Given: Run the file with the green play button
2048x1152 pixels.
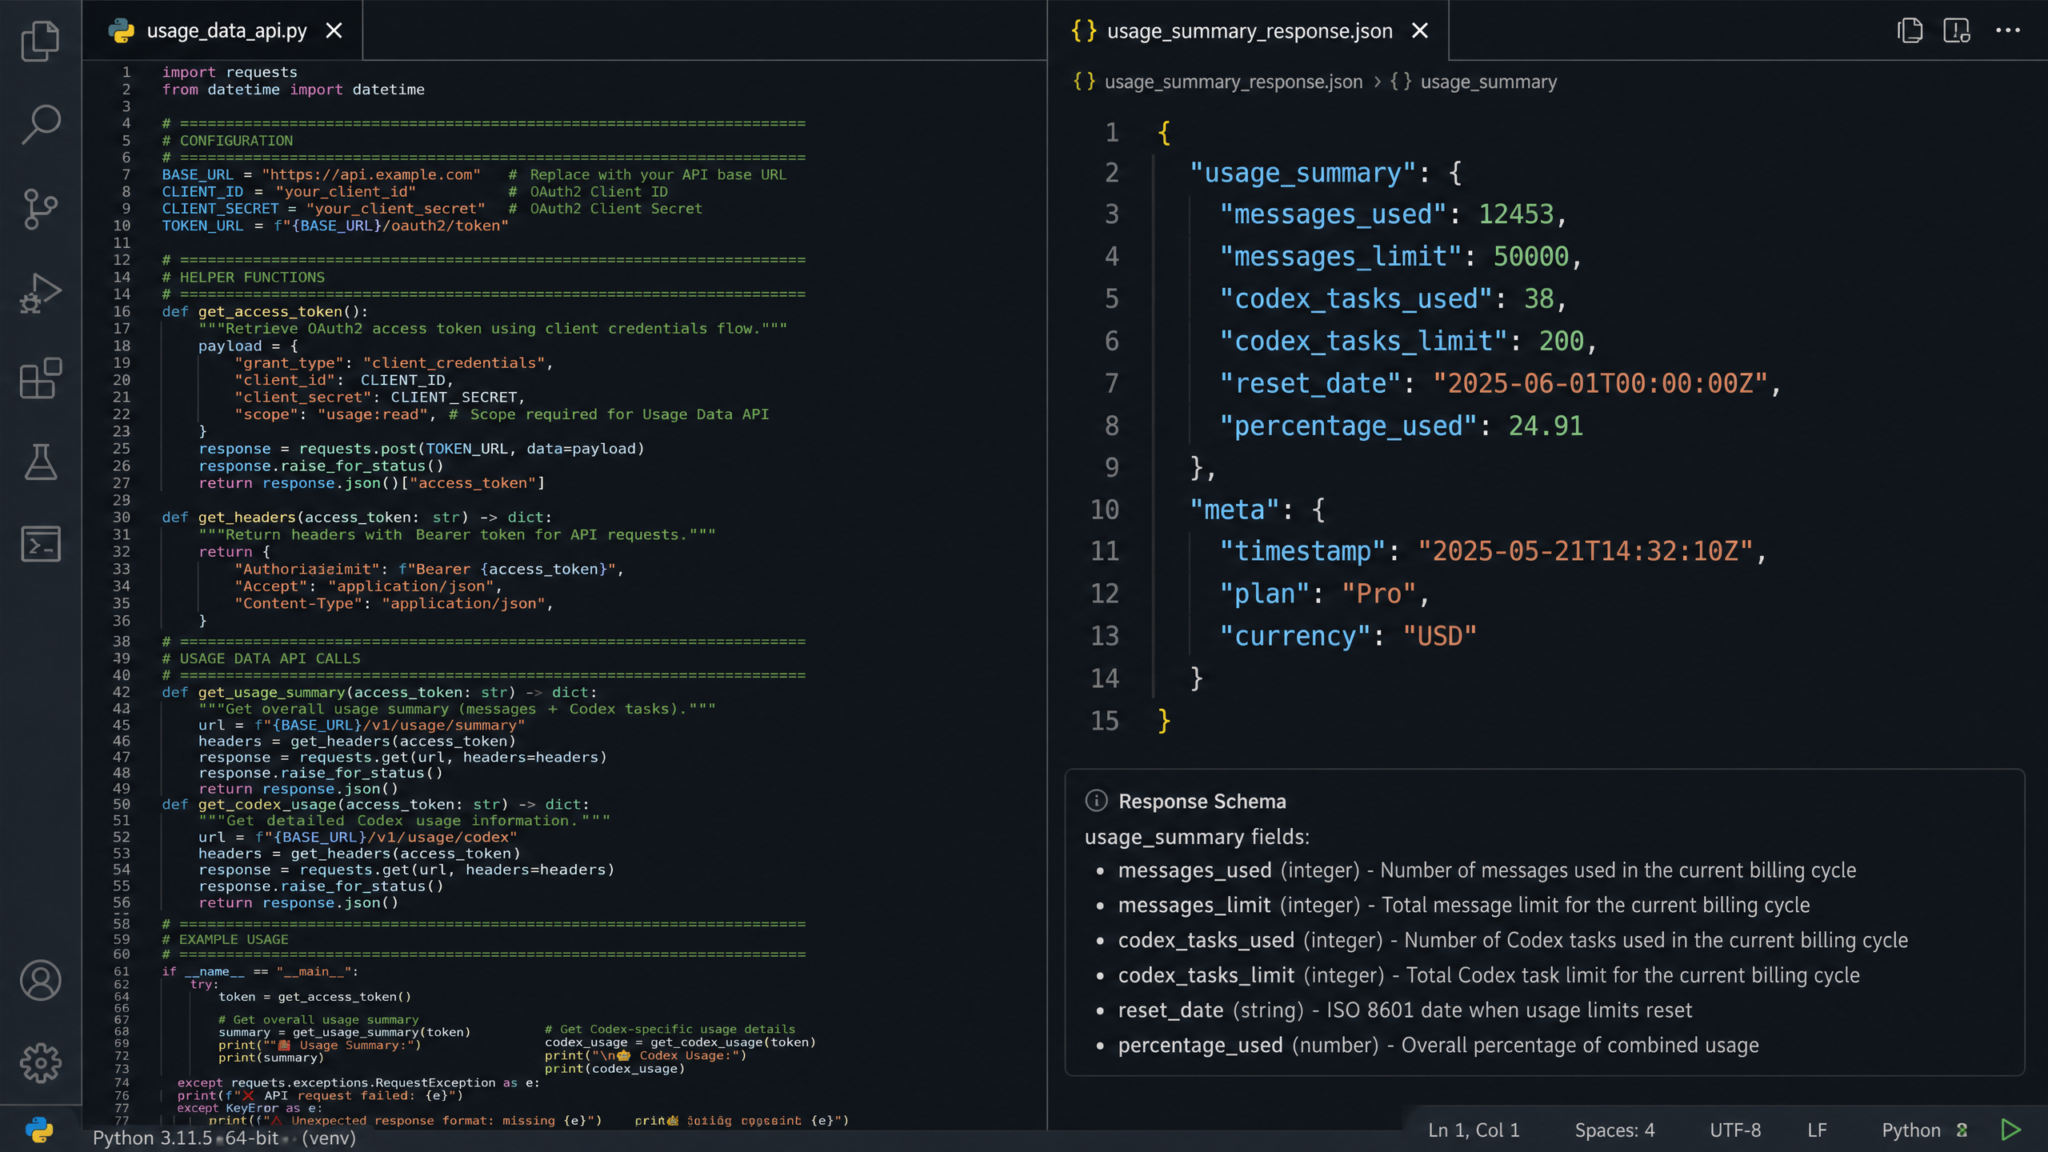Looking at the screenshot, I should pos(2011,1130).
